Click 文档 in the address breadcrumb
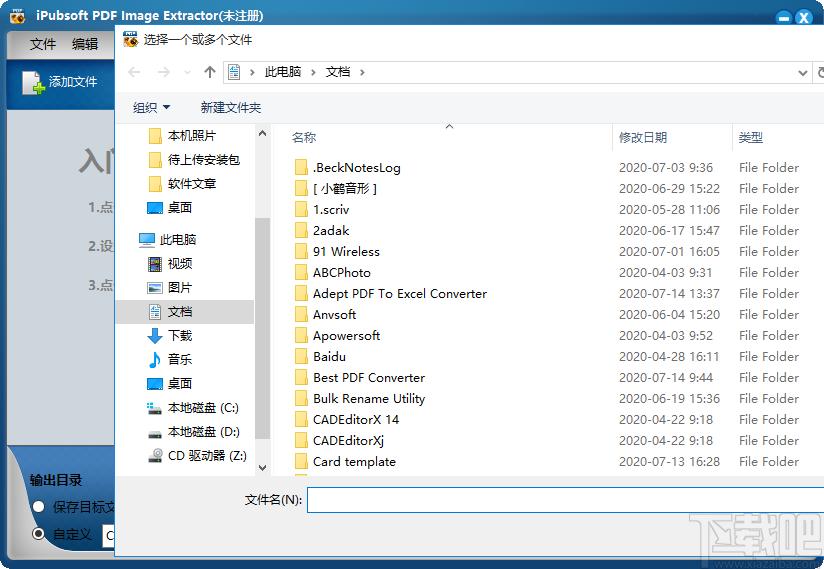The width and height of the screenshot is (824, 569). click(x=337, y=72)
